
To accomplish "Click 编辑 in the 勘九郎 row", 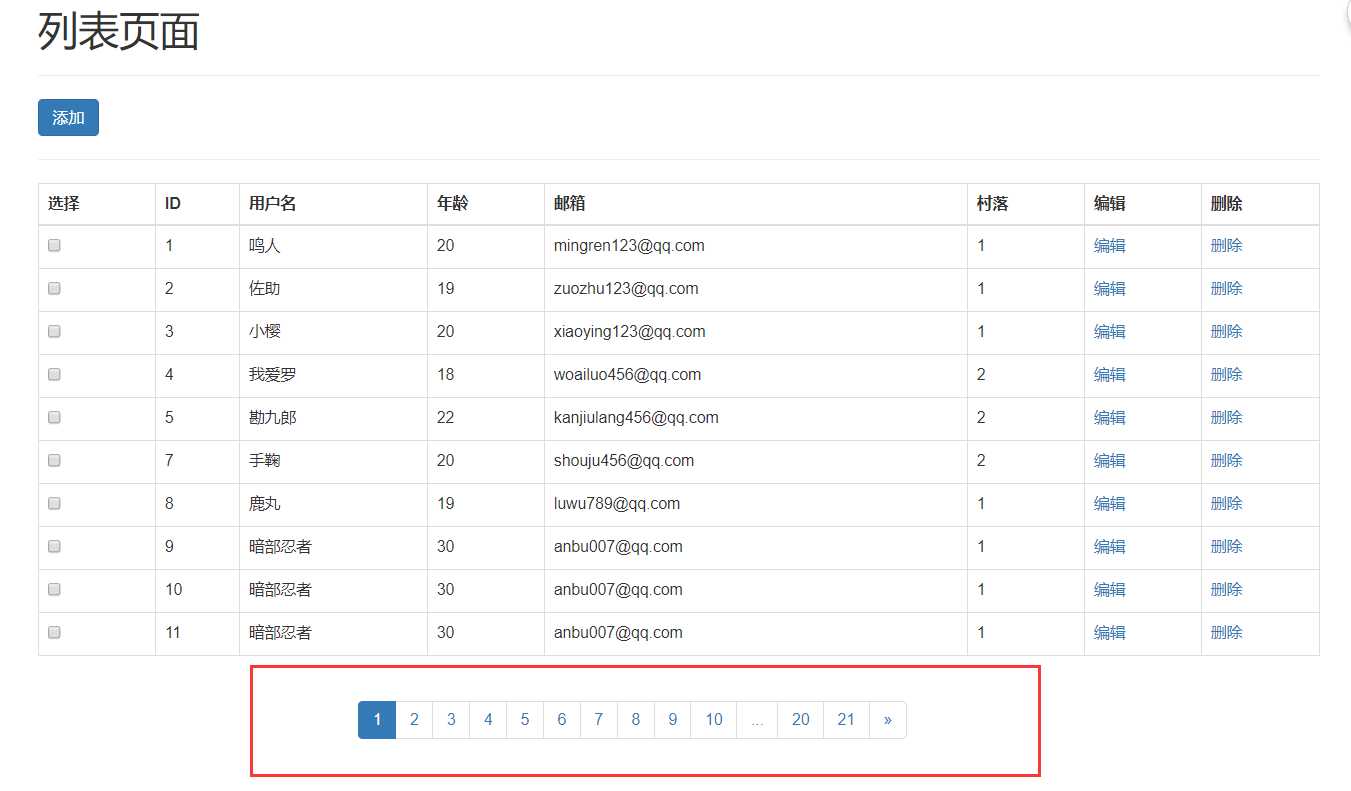I will click(1110, 418).
